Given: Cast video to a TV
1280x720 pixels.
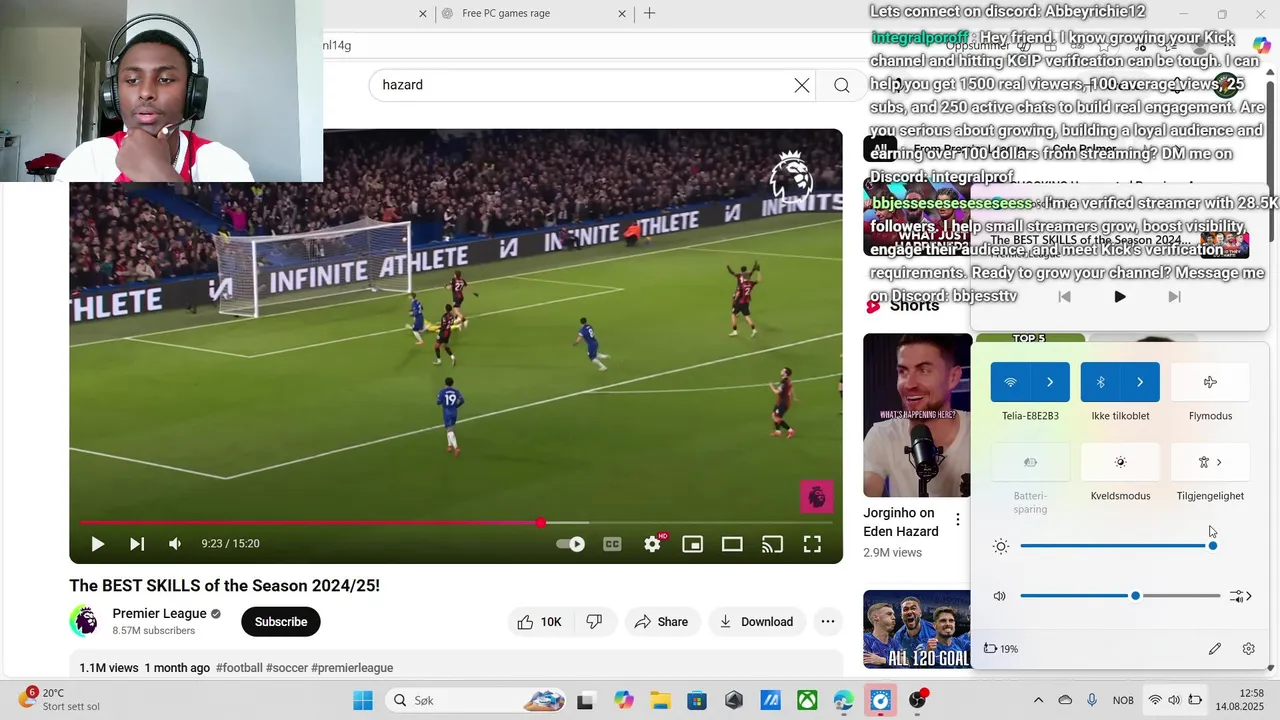Looking at the screenshot, I should [x=772, y=544].
